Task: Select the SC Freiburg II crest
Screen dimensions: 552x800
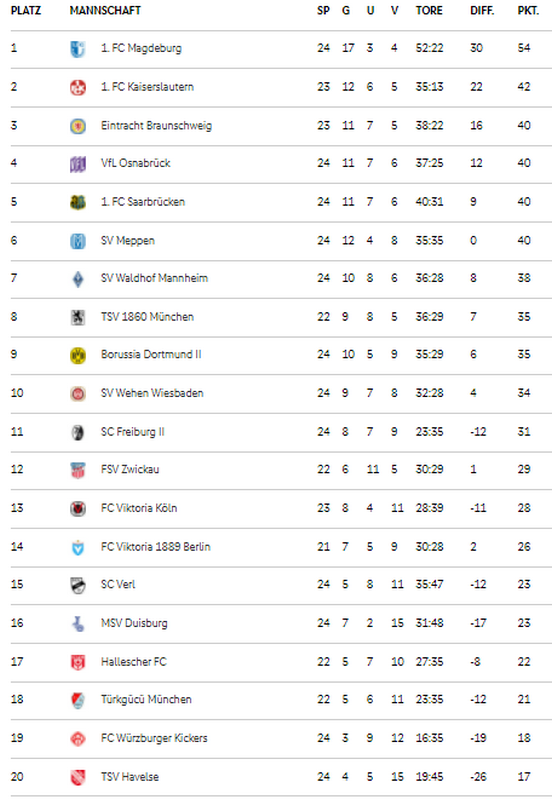Action: tap(78, 432)
